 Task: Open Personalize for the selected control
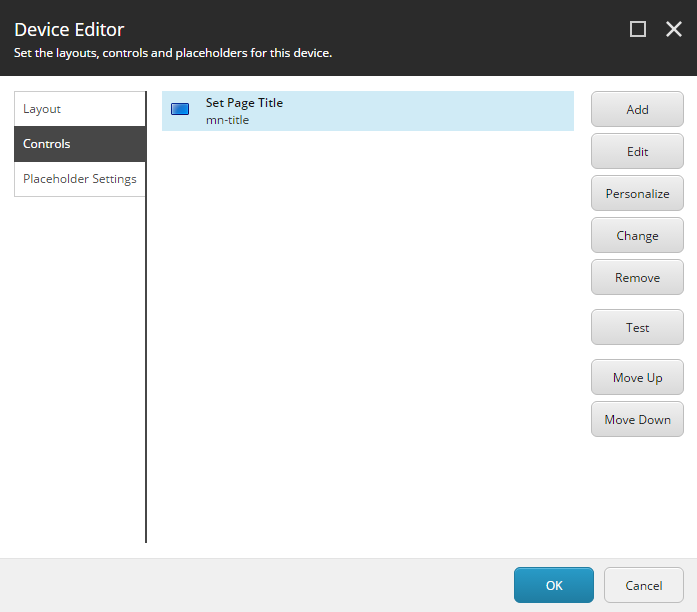[637, 194]
